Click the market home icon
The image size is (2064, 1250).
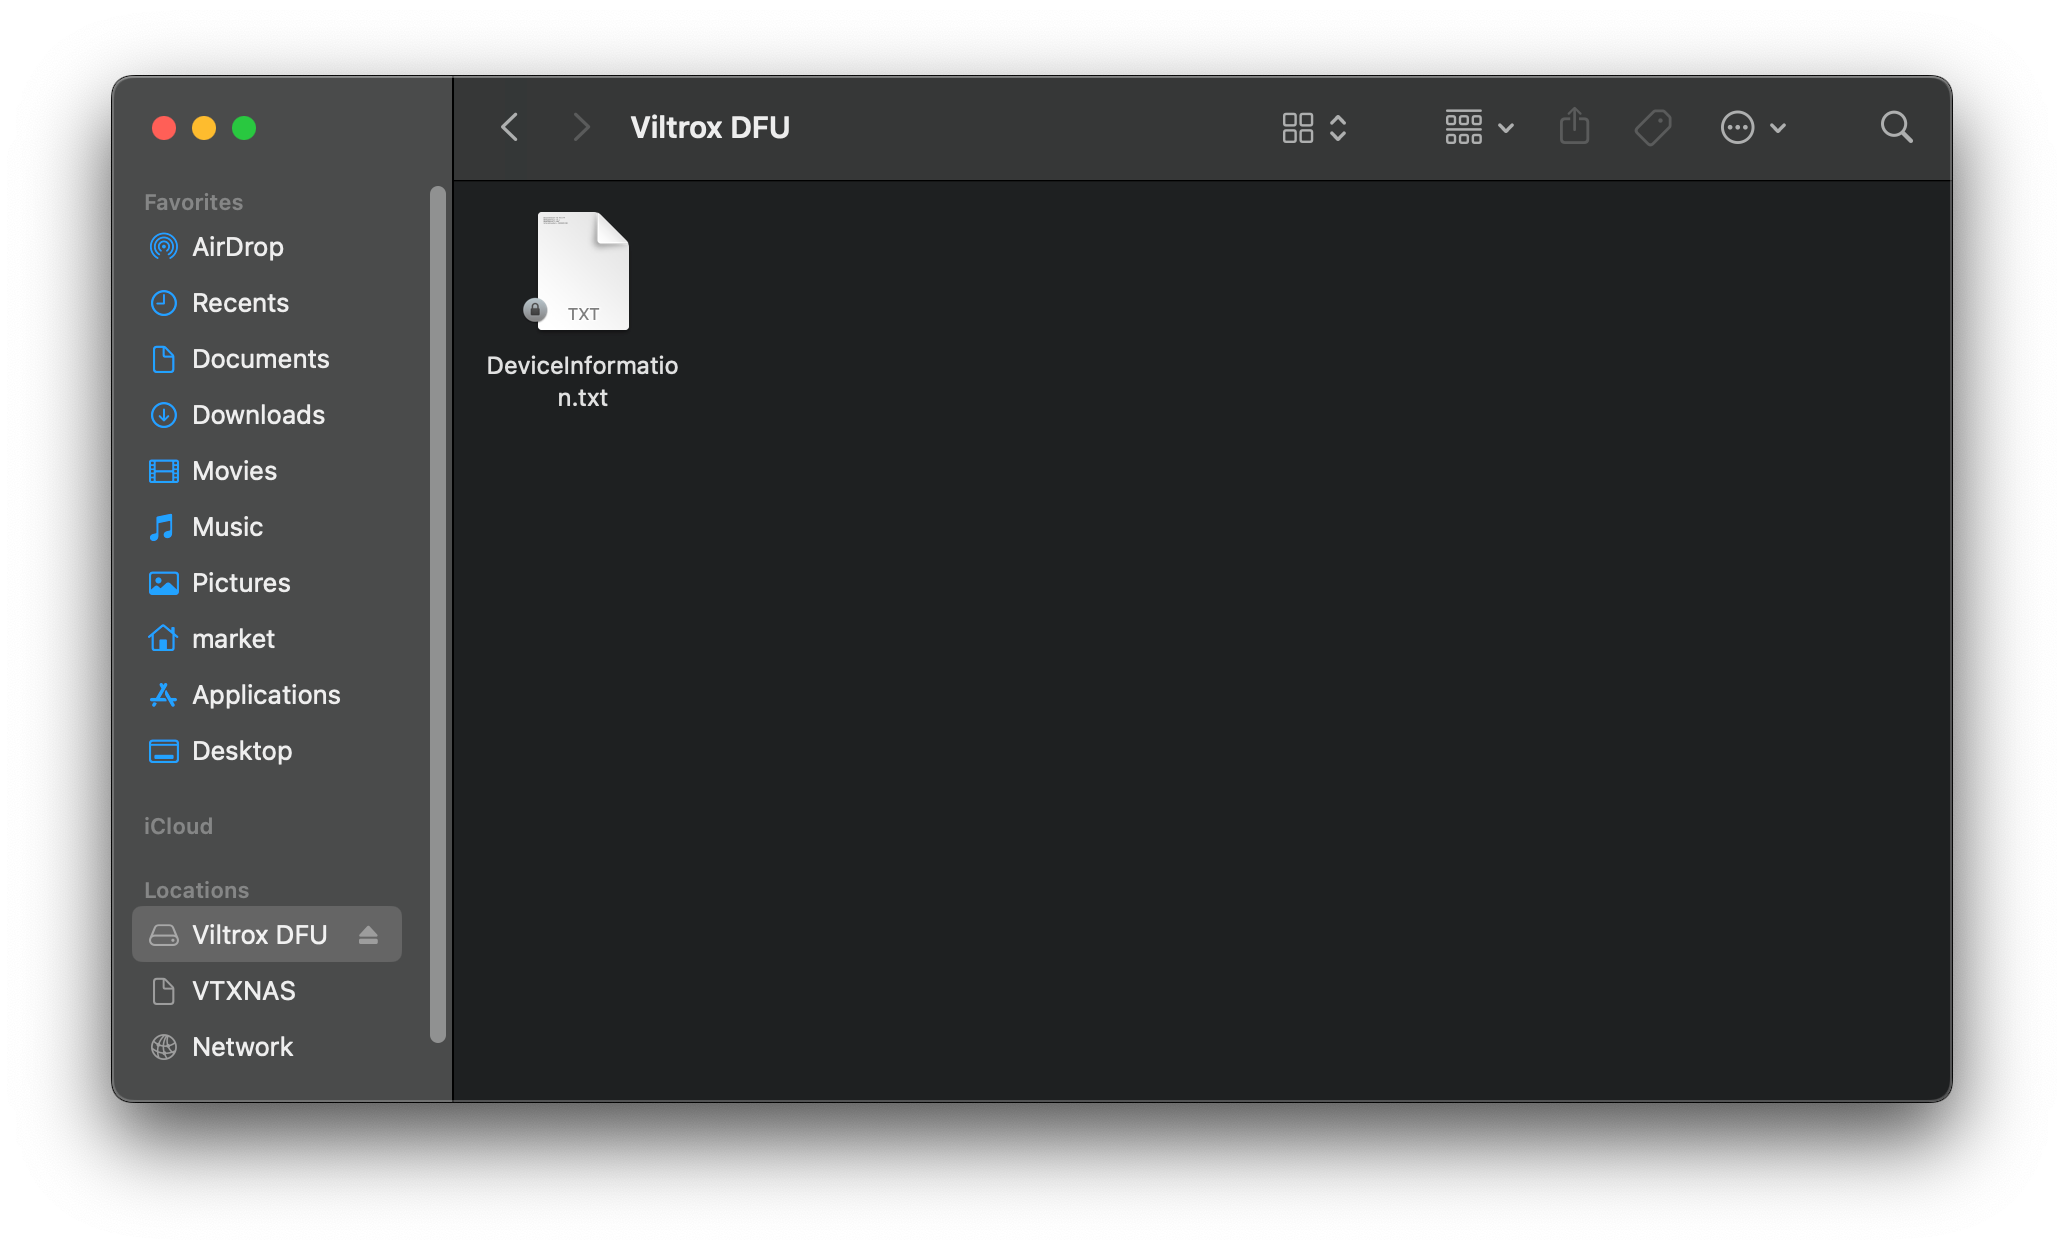(x=163, y=638)
